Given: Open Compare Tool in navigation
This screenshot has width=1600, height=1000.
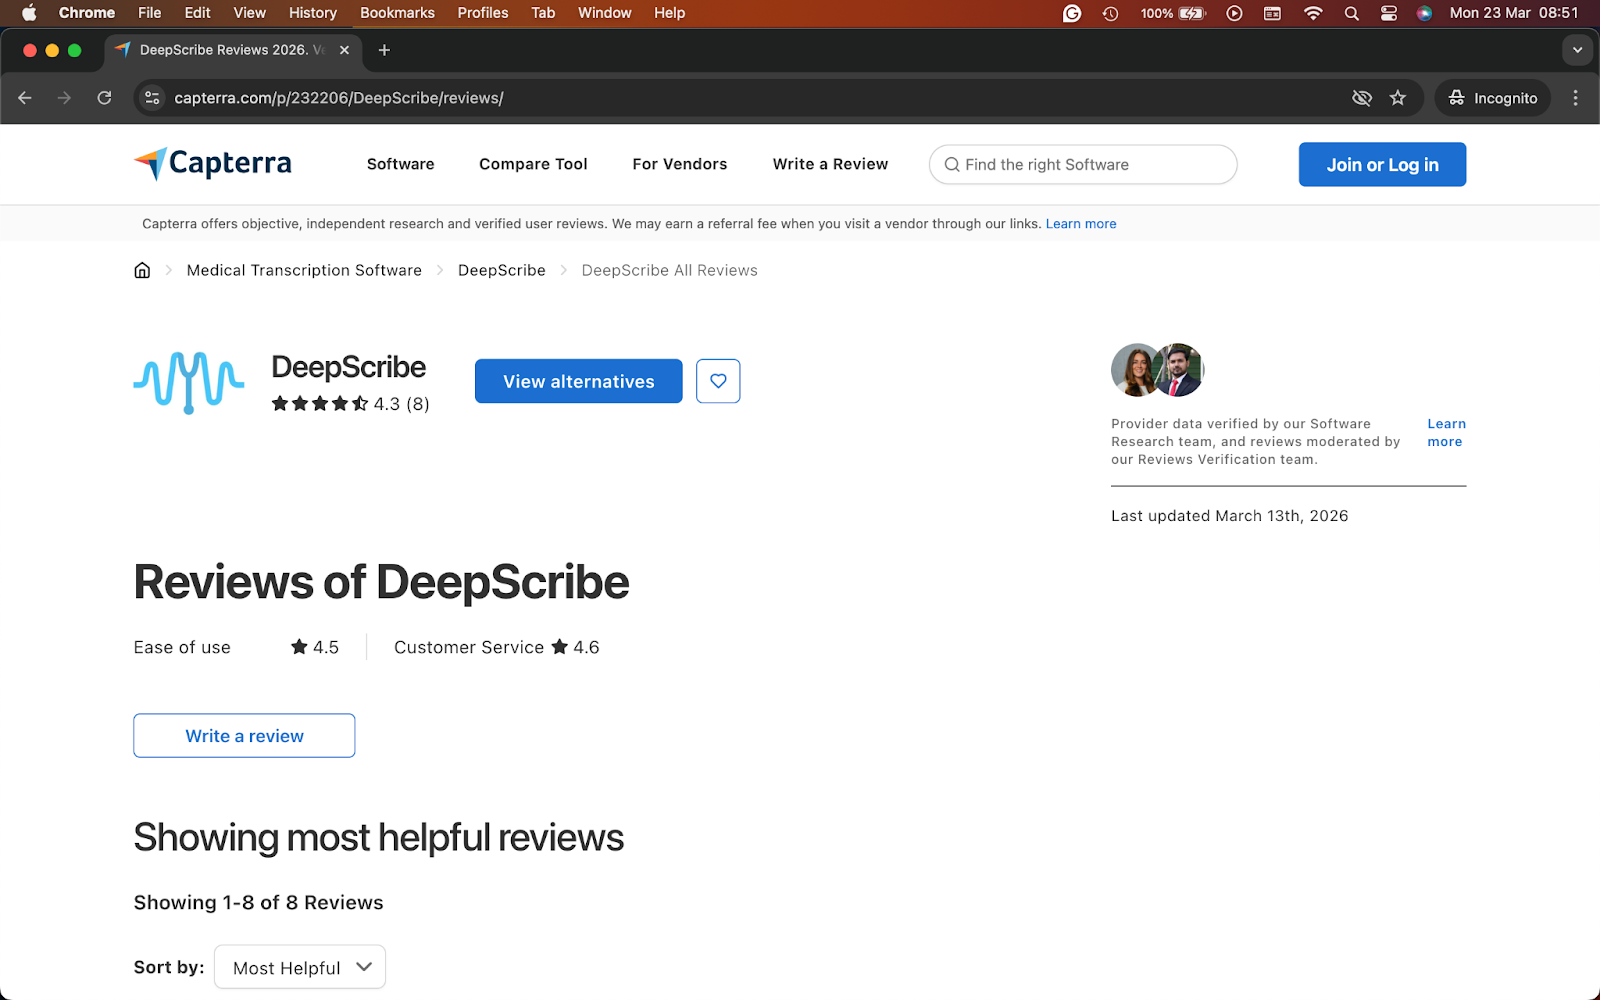Looking at the screenshot, I should tap(533, 164).
